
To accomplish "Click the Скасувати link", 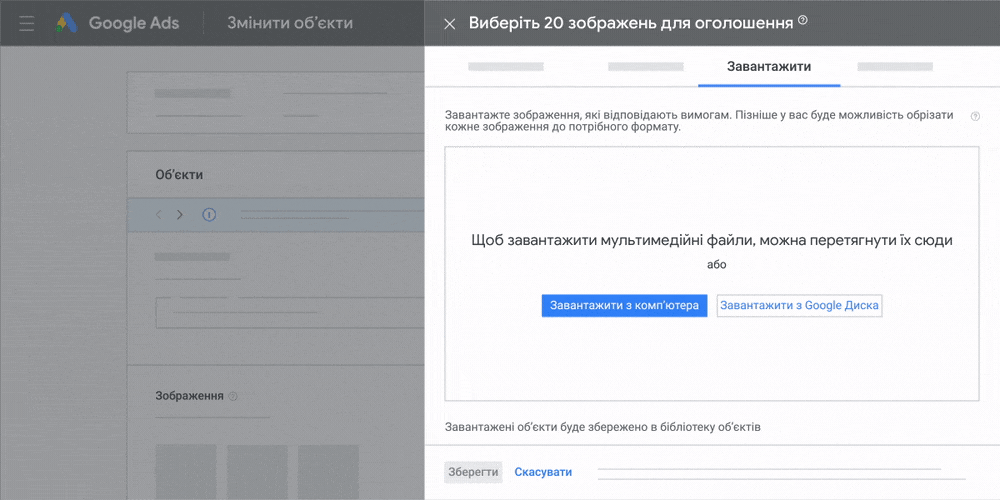I will coord(543,472).
